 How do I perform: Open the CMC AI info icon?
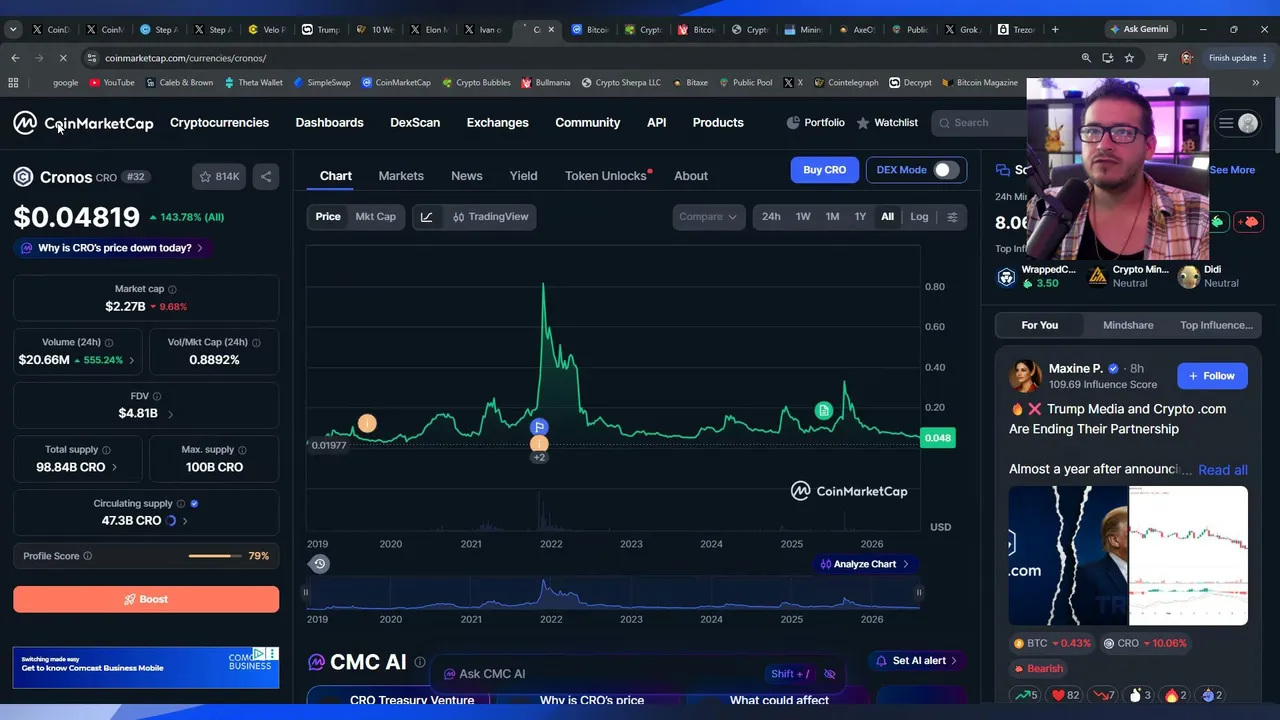(x=420, y=662)
